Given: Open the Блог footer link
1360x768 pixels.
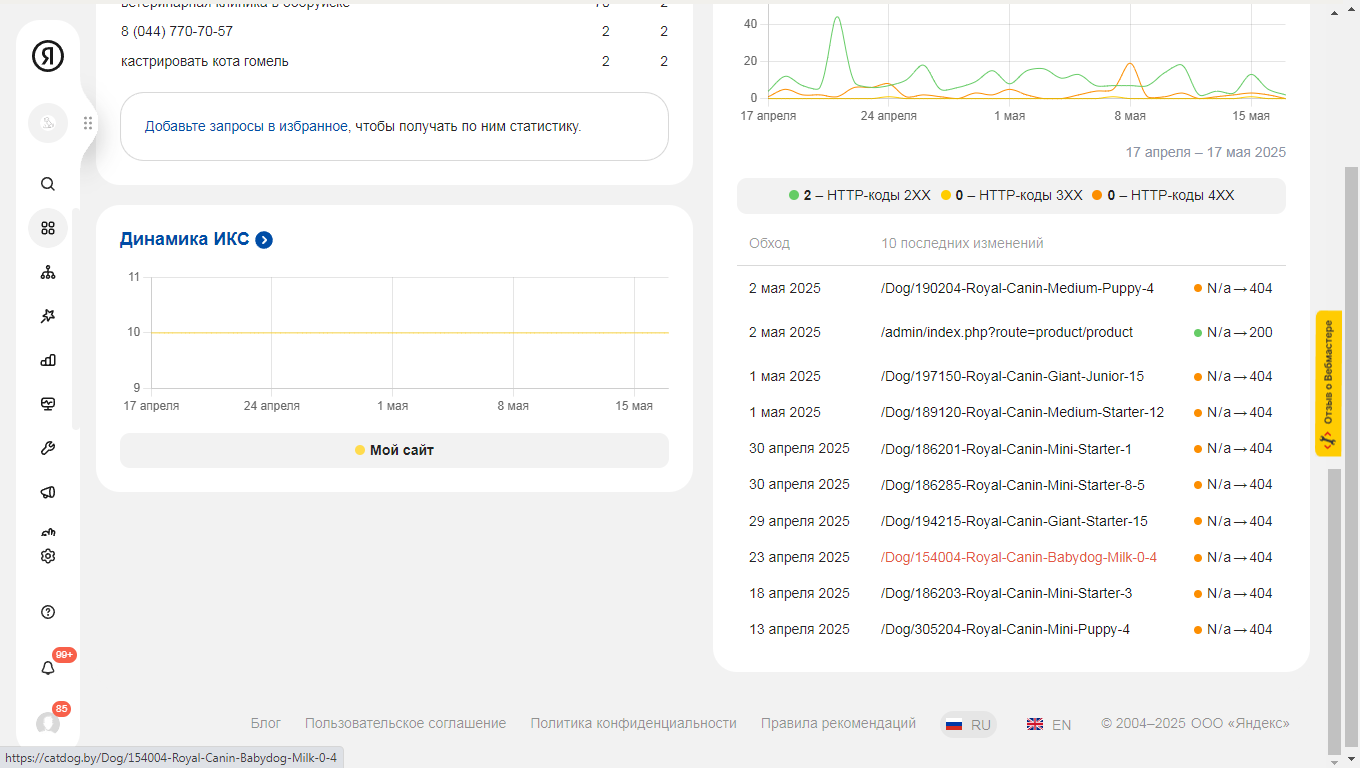Looking at the screenshot, I should 266,723.
